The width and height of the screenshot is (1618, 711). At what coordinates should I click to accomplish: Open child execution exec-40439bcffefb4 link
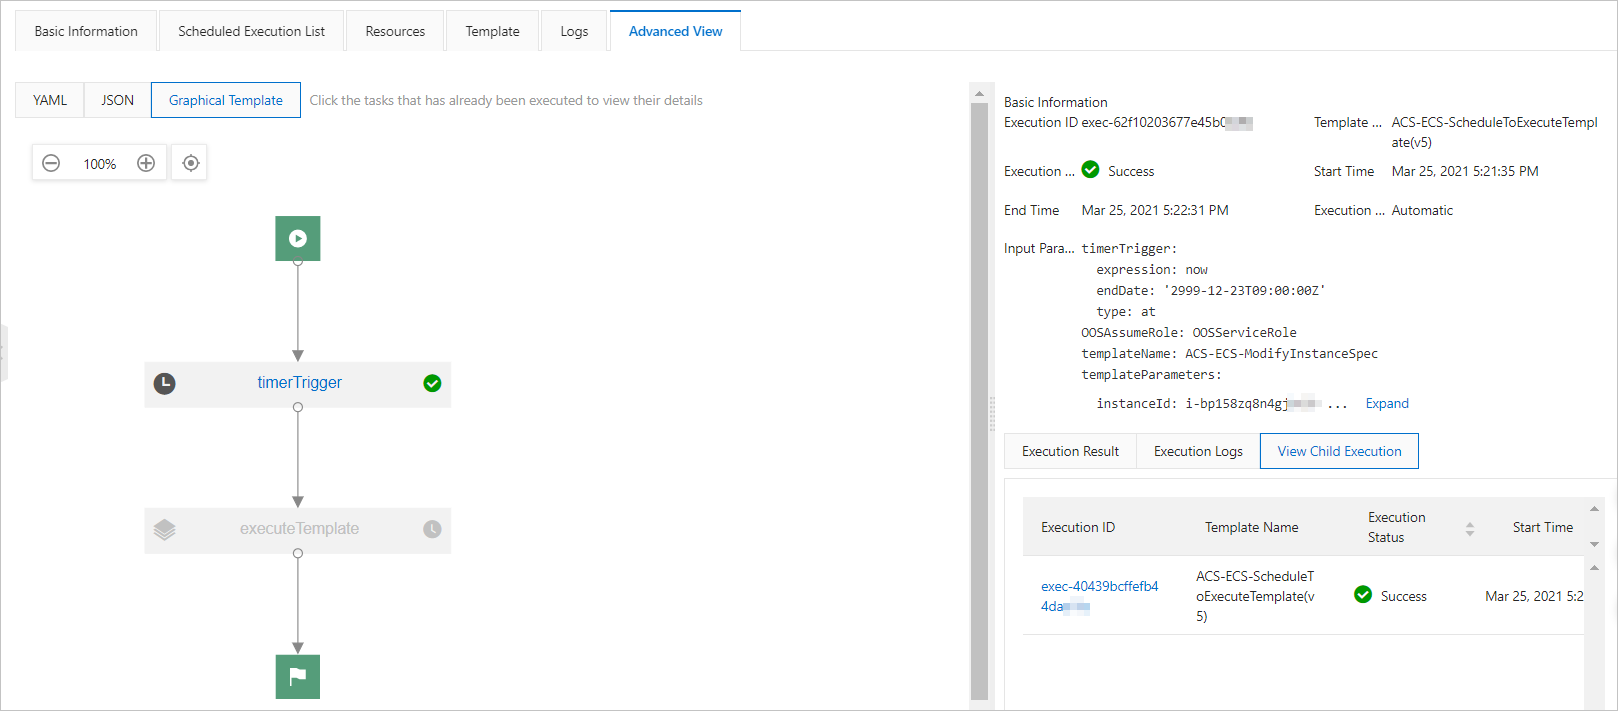pyautogui.click(x=1099, y=596)
